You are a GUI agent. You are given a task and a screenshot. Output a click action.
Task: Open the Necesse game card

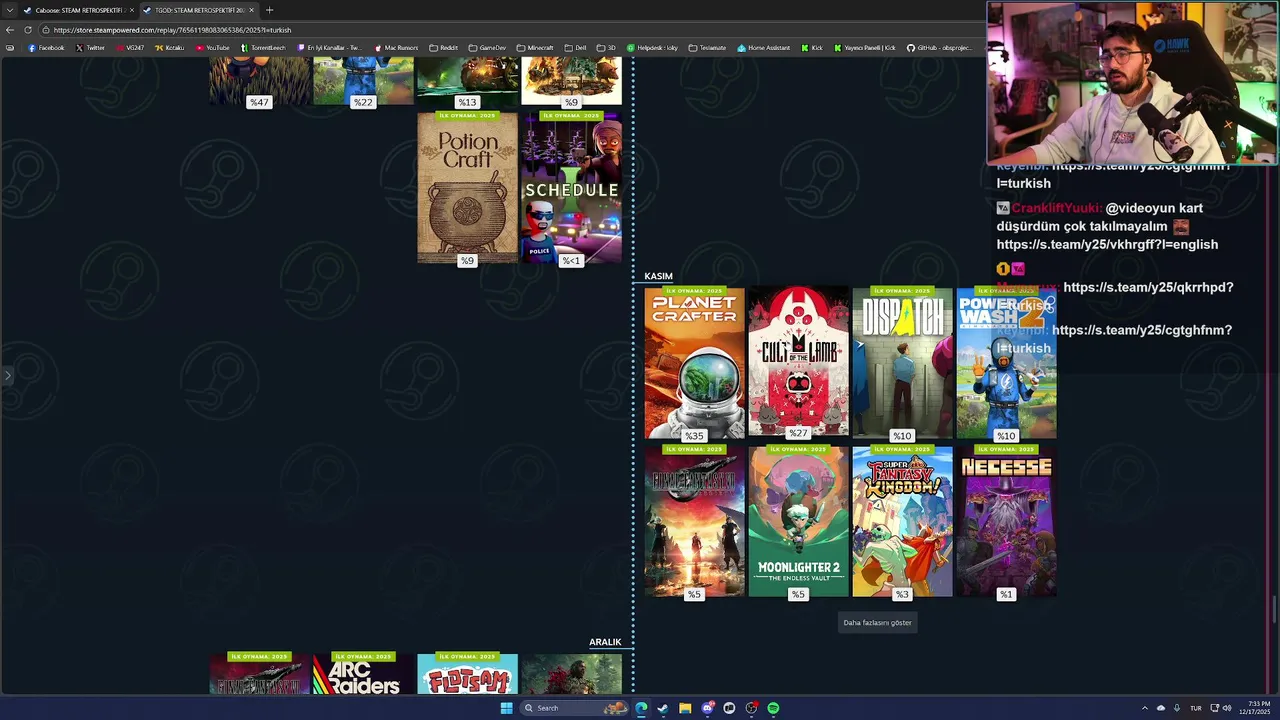1006,522
